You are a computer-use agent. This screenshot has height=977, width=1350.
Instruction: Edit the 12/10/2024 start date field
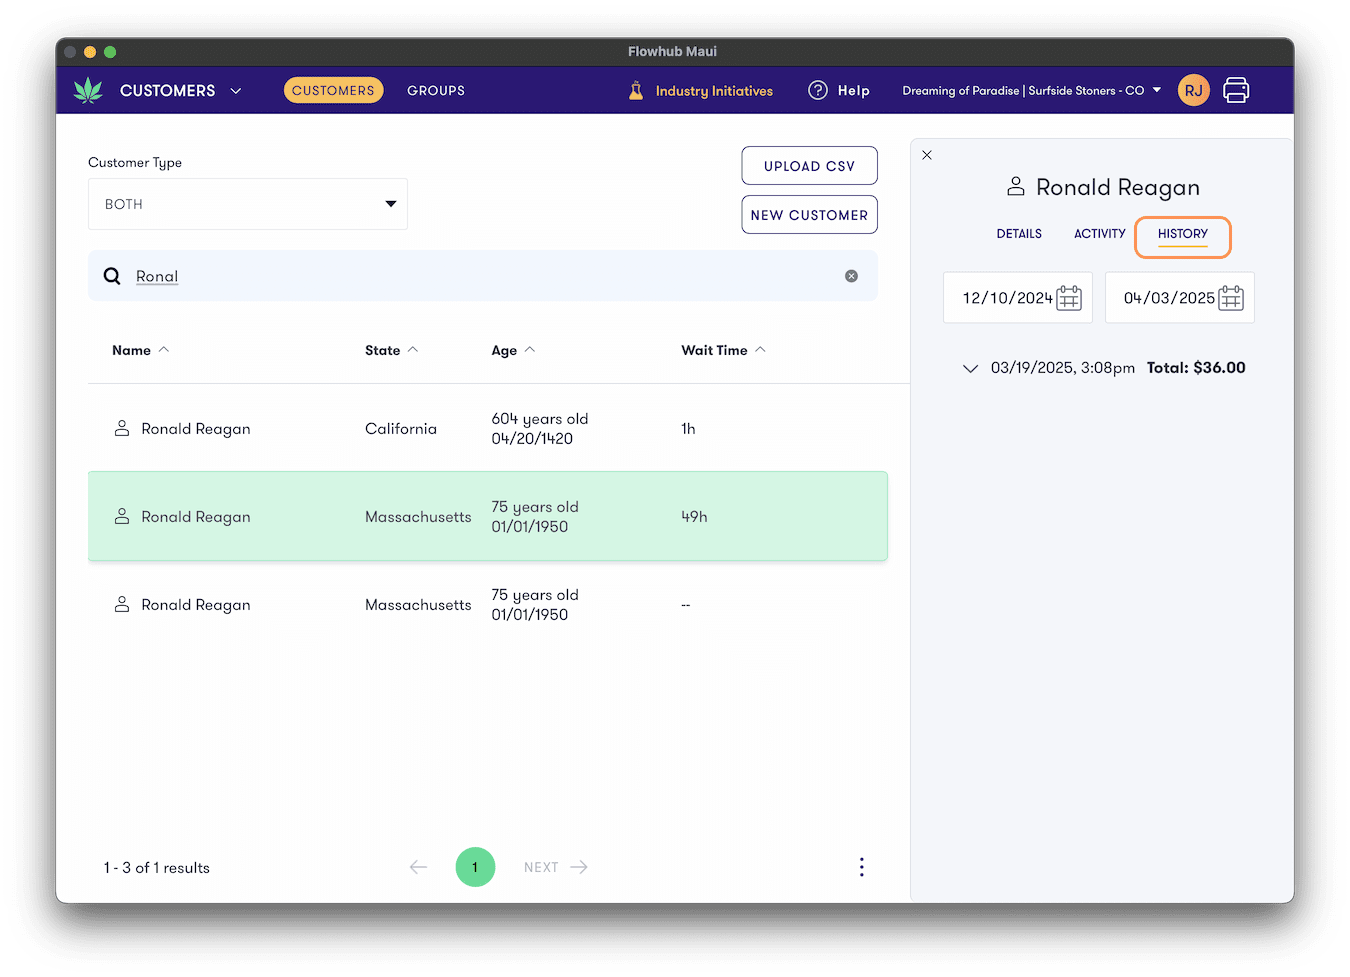pos(1018,298)
